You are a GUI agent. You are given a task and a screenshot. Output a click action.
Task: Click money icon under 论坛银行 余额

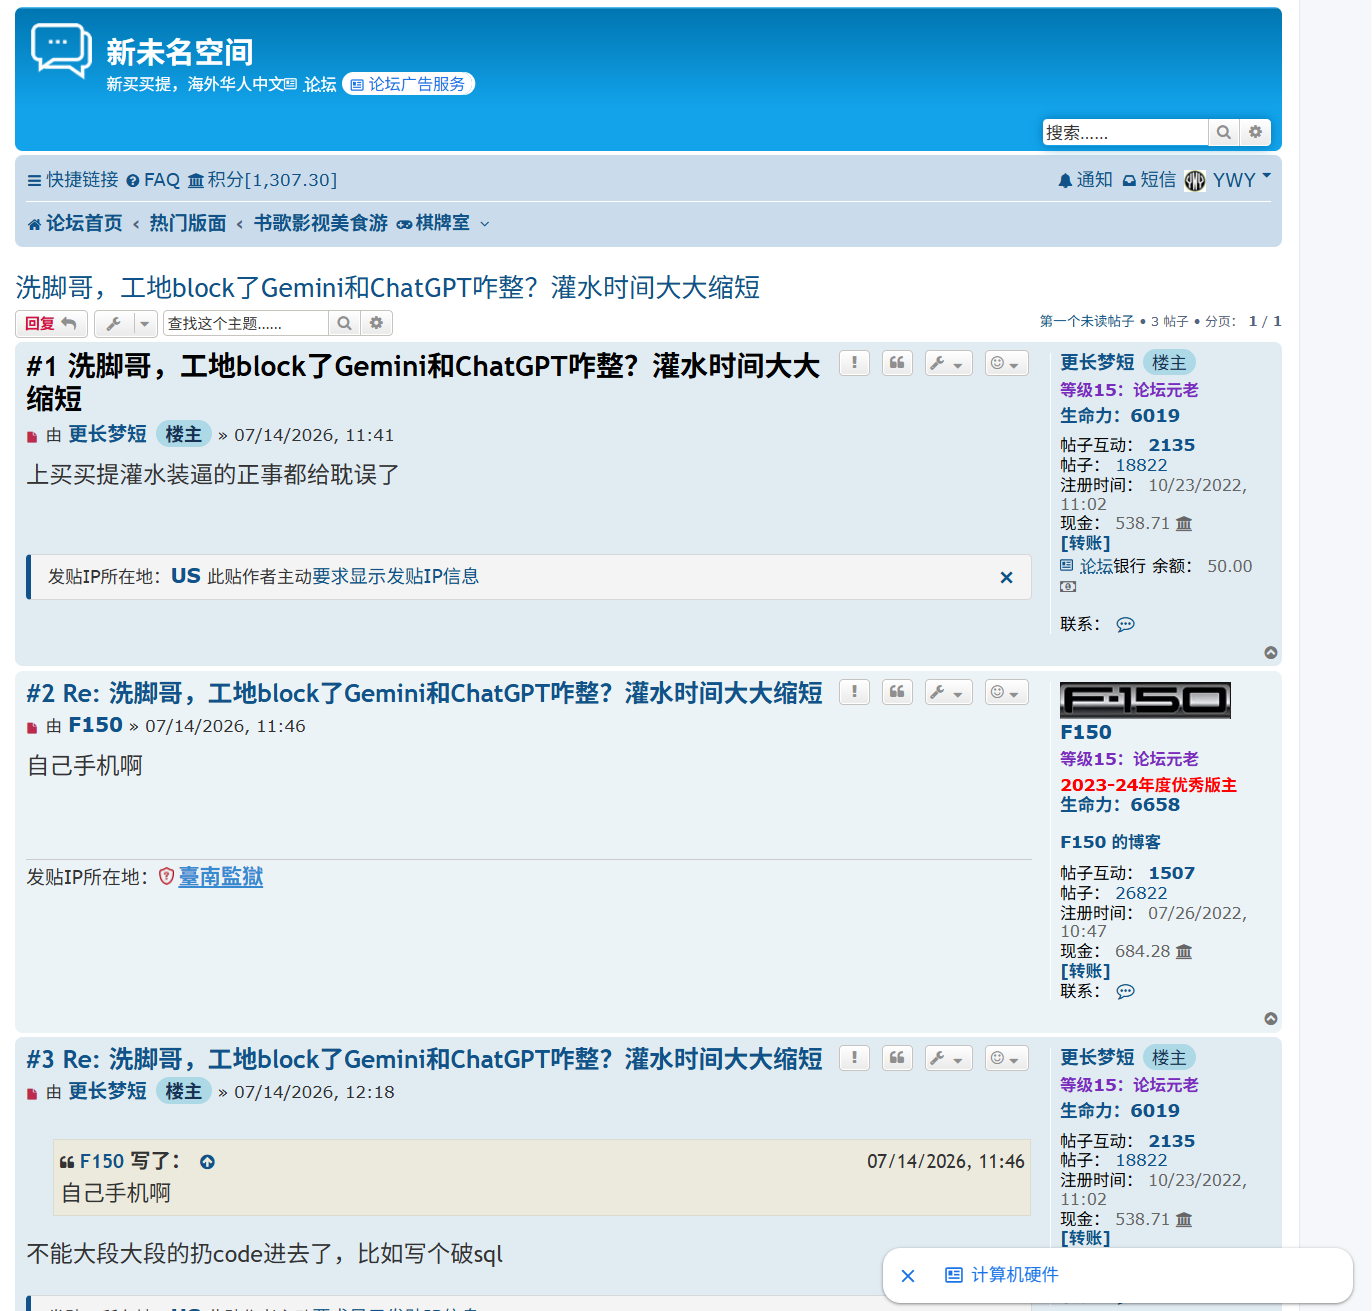coord(1068,587)
